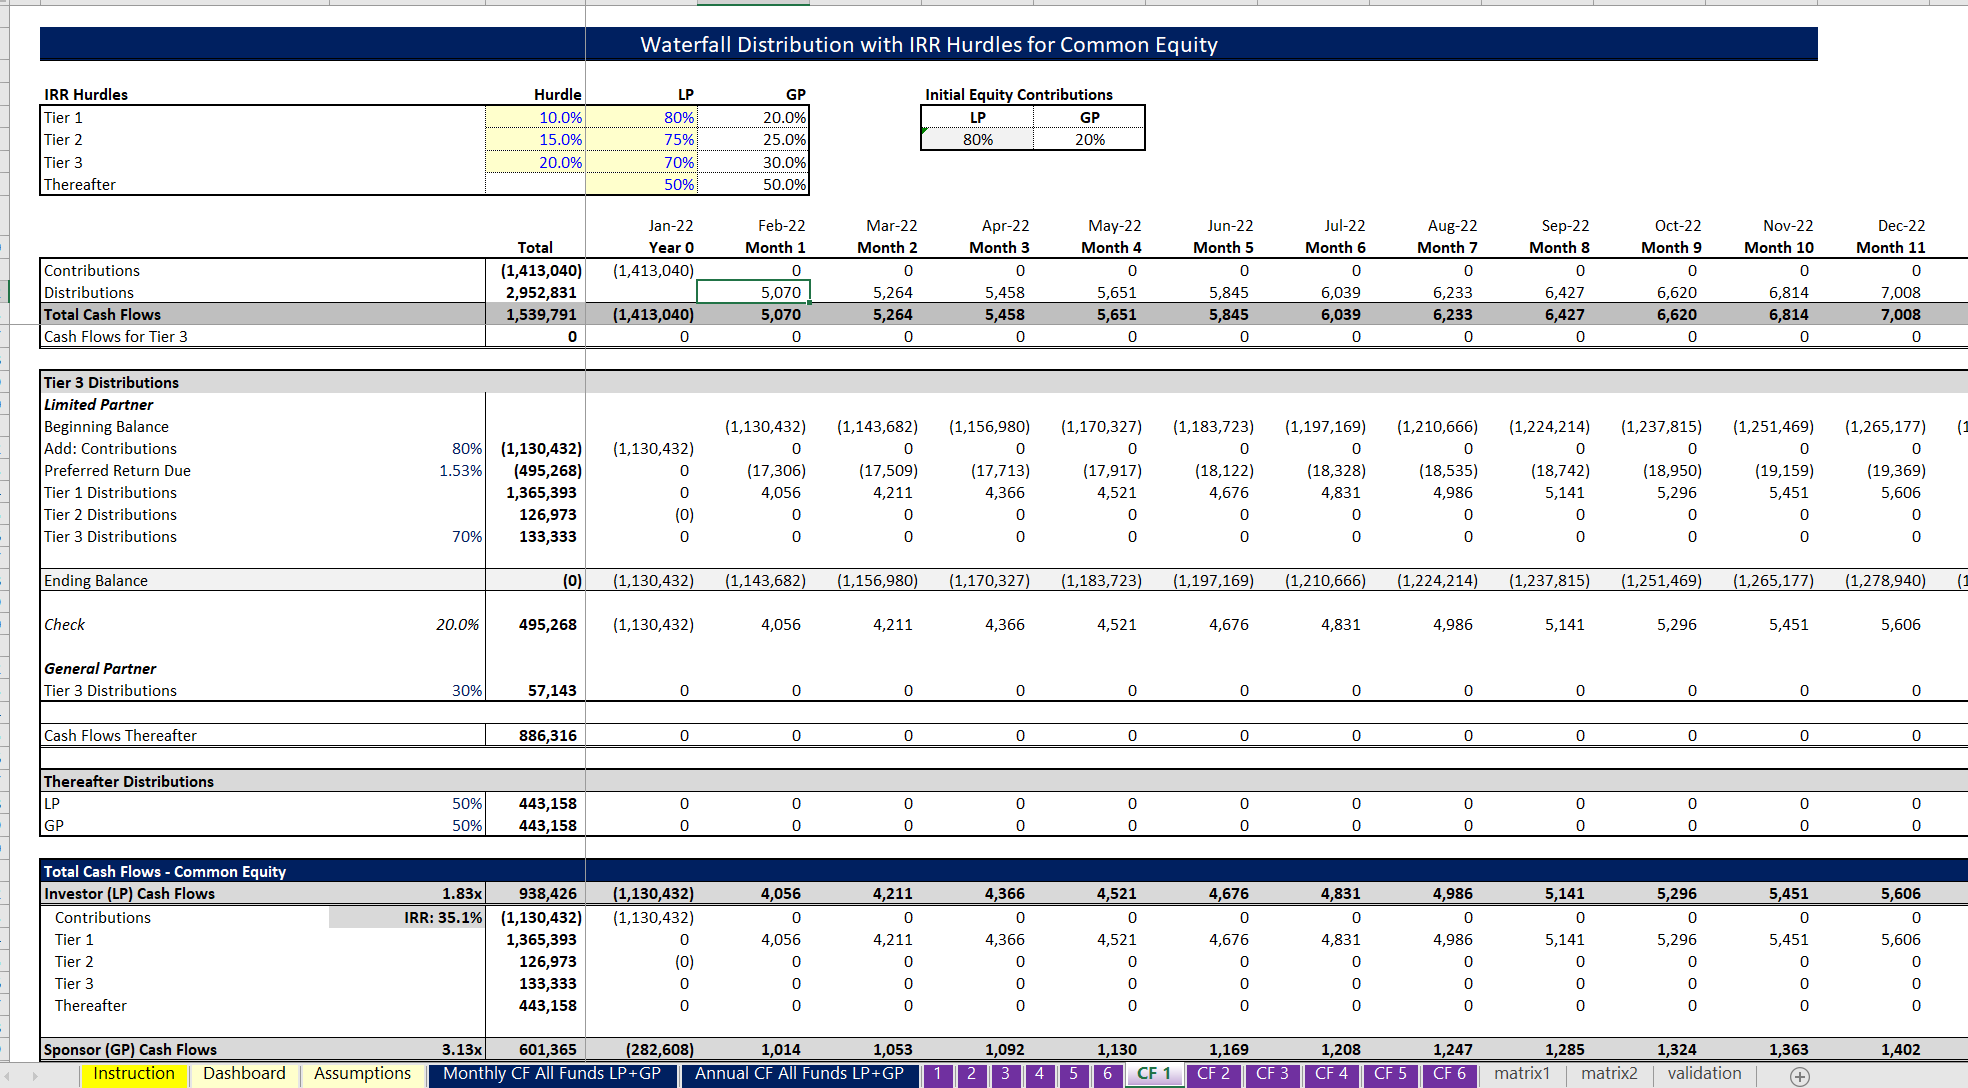1968x1088 pixels.
Task: Click the Initial Equity LP cell showing 80%
Action: 978,139
